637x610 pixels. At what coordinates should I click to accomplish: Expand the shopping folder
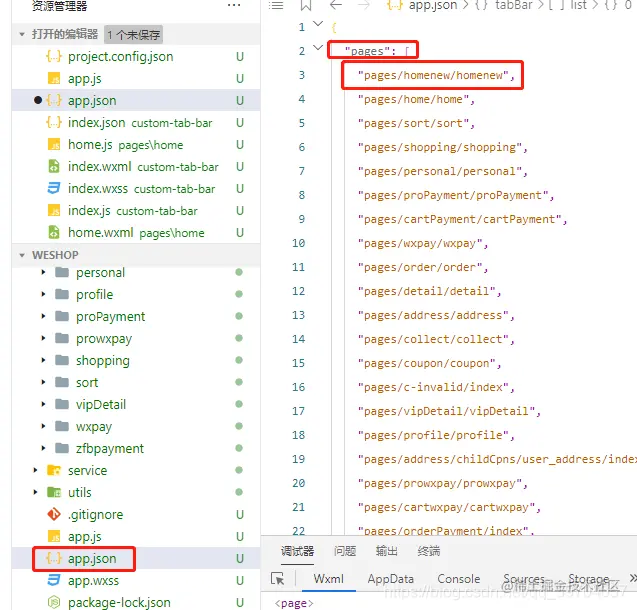point(43,360)
